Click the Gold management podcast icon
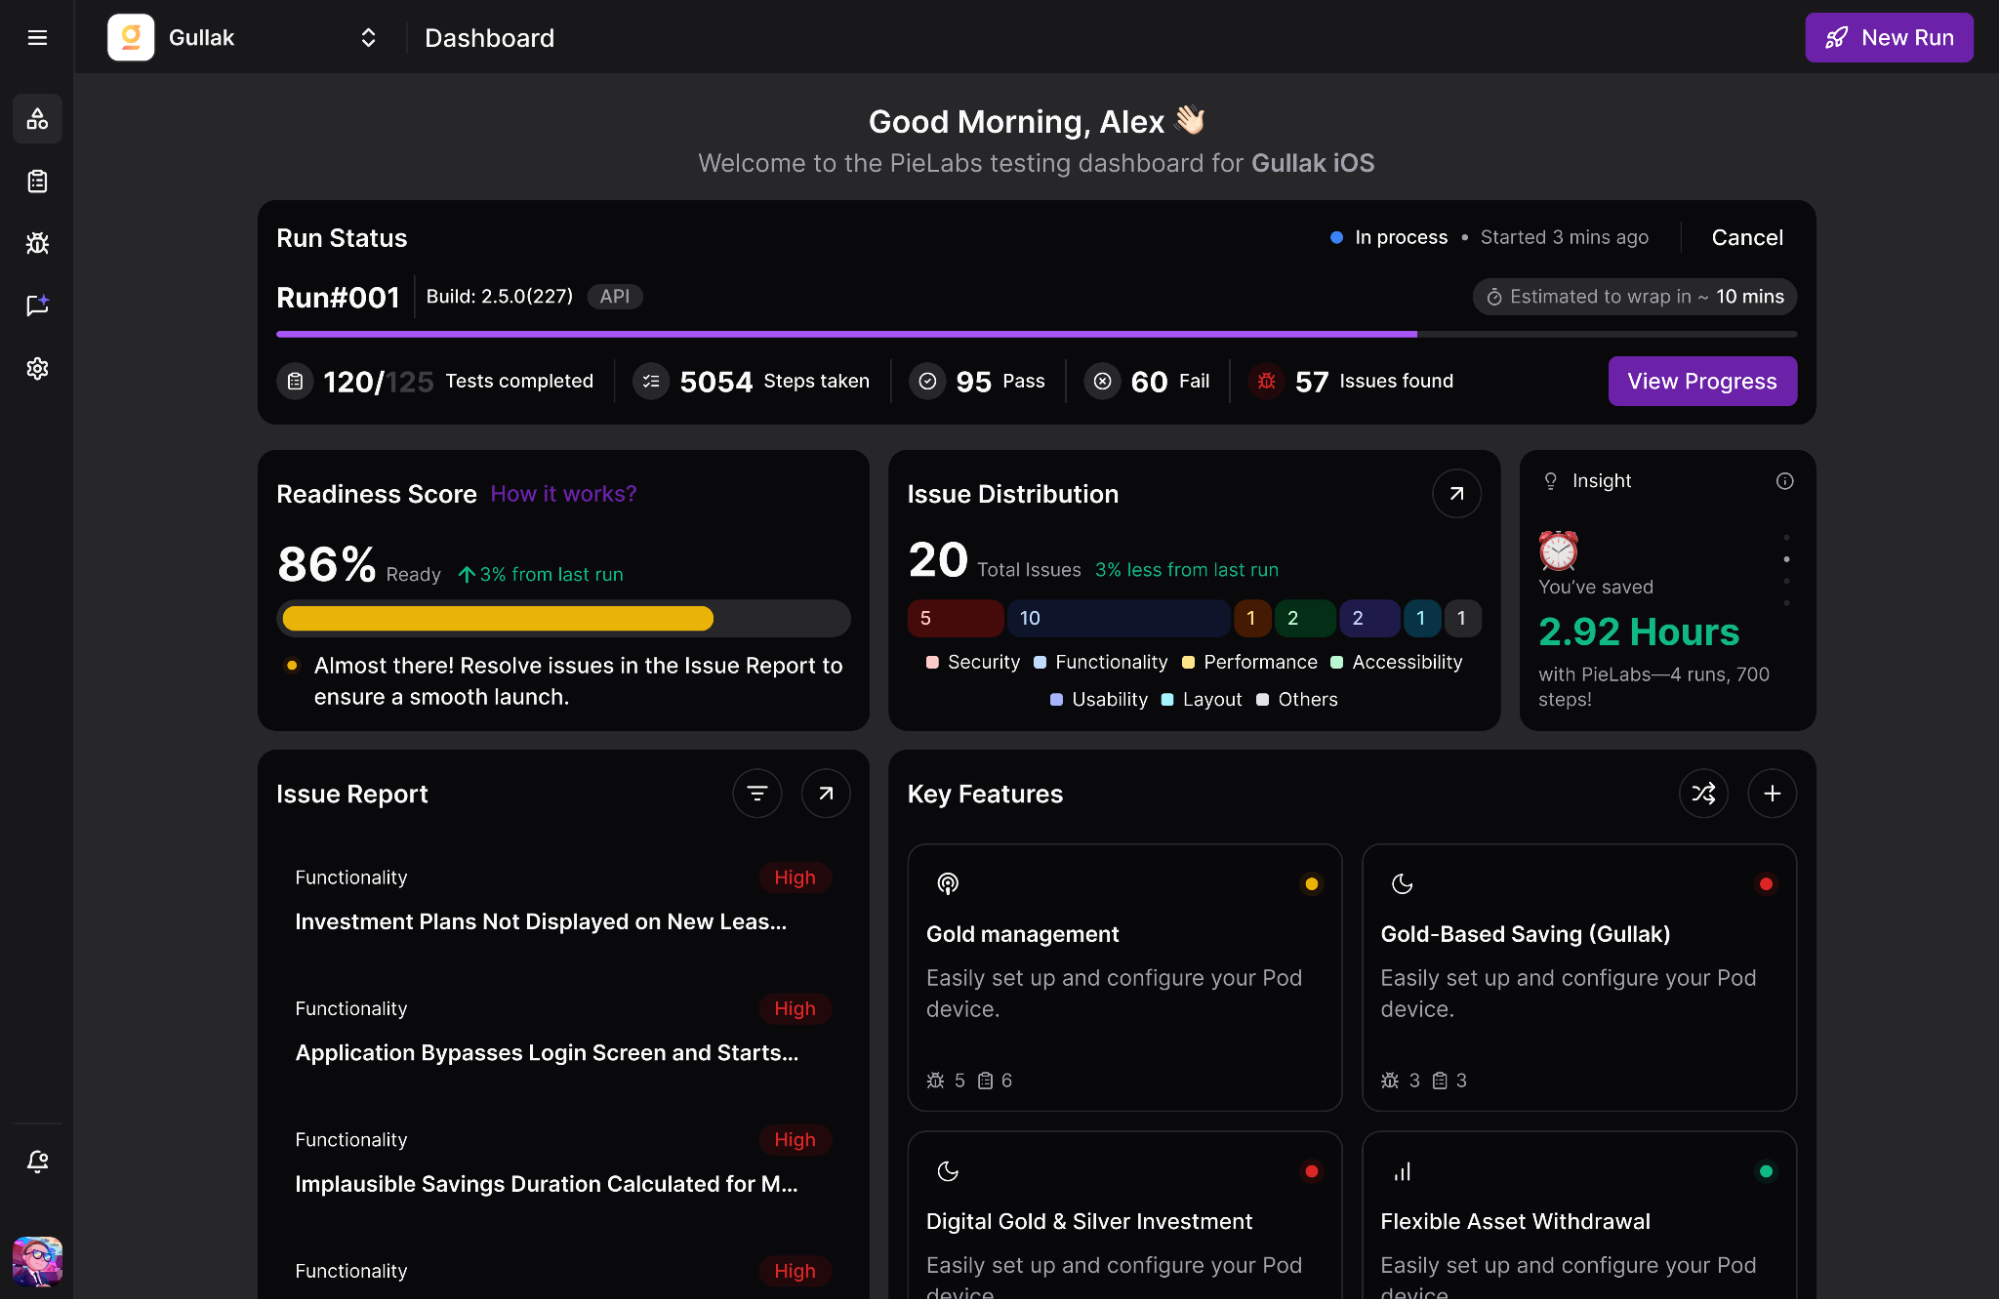Viewport: 1999px width, 1300px height. pyautogui.click(x=947, y=883)
